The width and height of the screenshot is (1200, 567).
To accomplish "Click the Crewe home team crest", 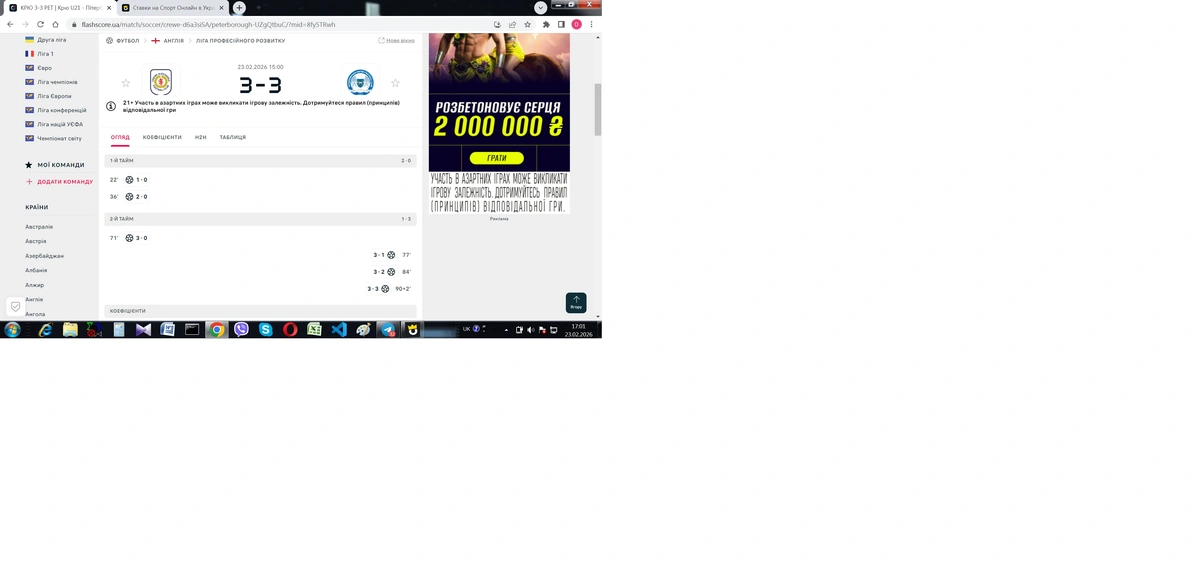I will pyautogui.click(x=161, y=82).
